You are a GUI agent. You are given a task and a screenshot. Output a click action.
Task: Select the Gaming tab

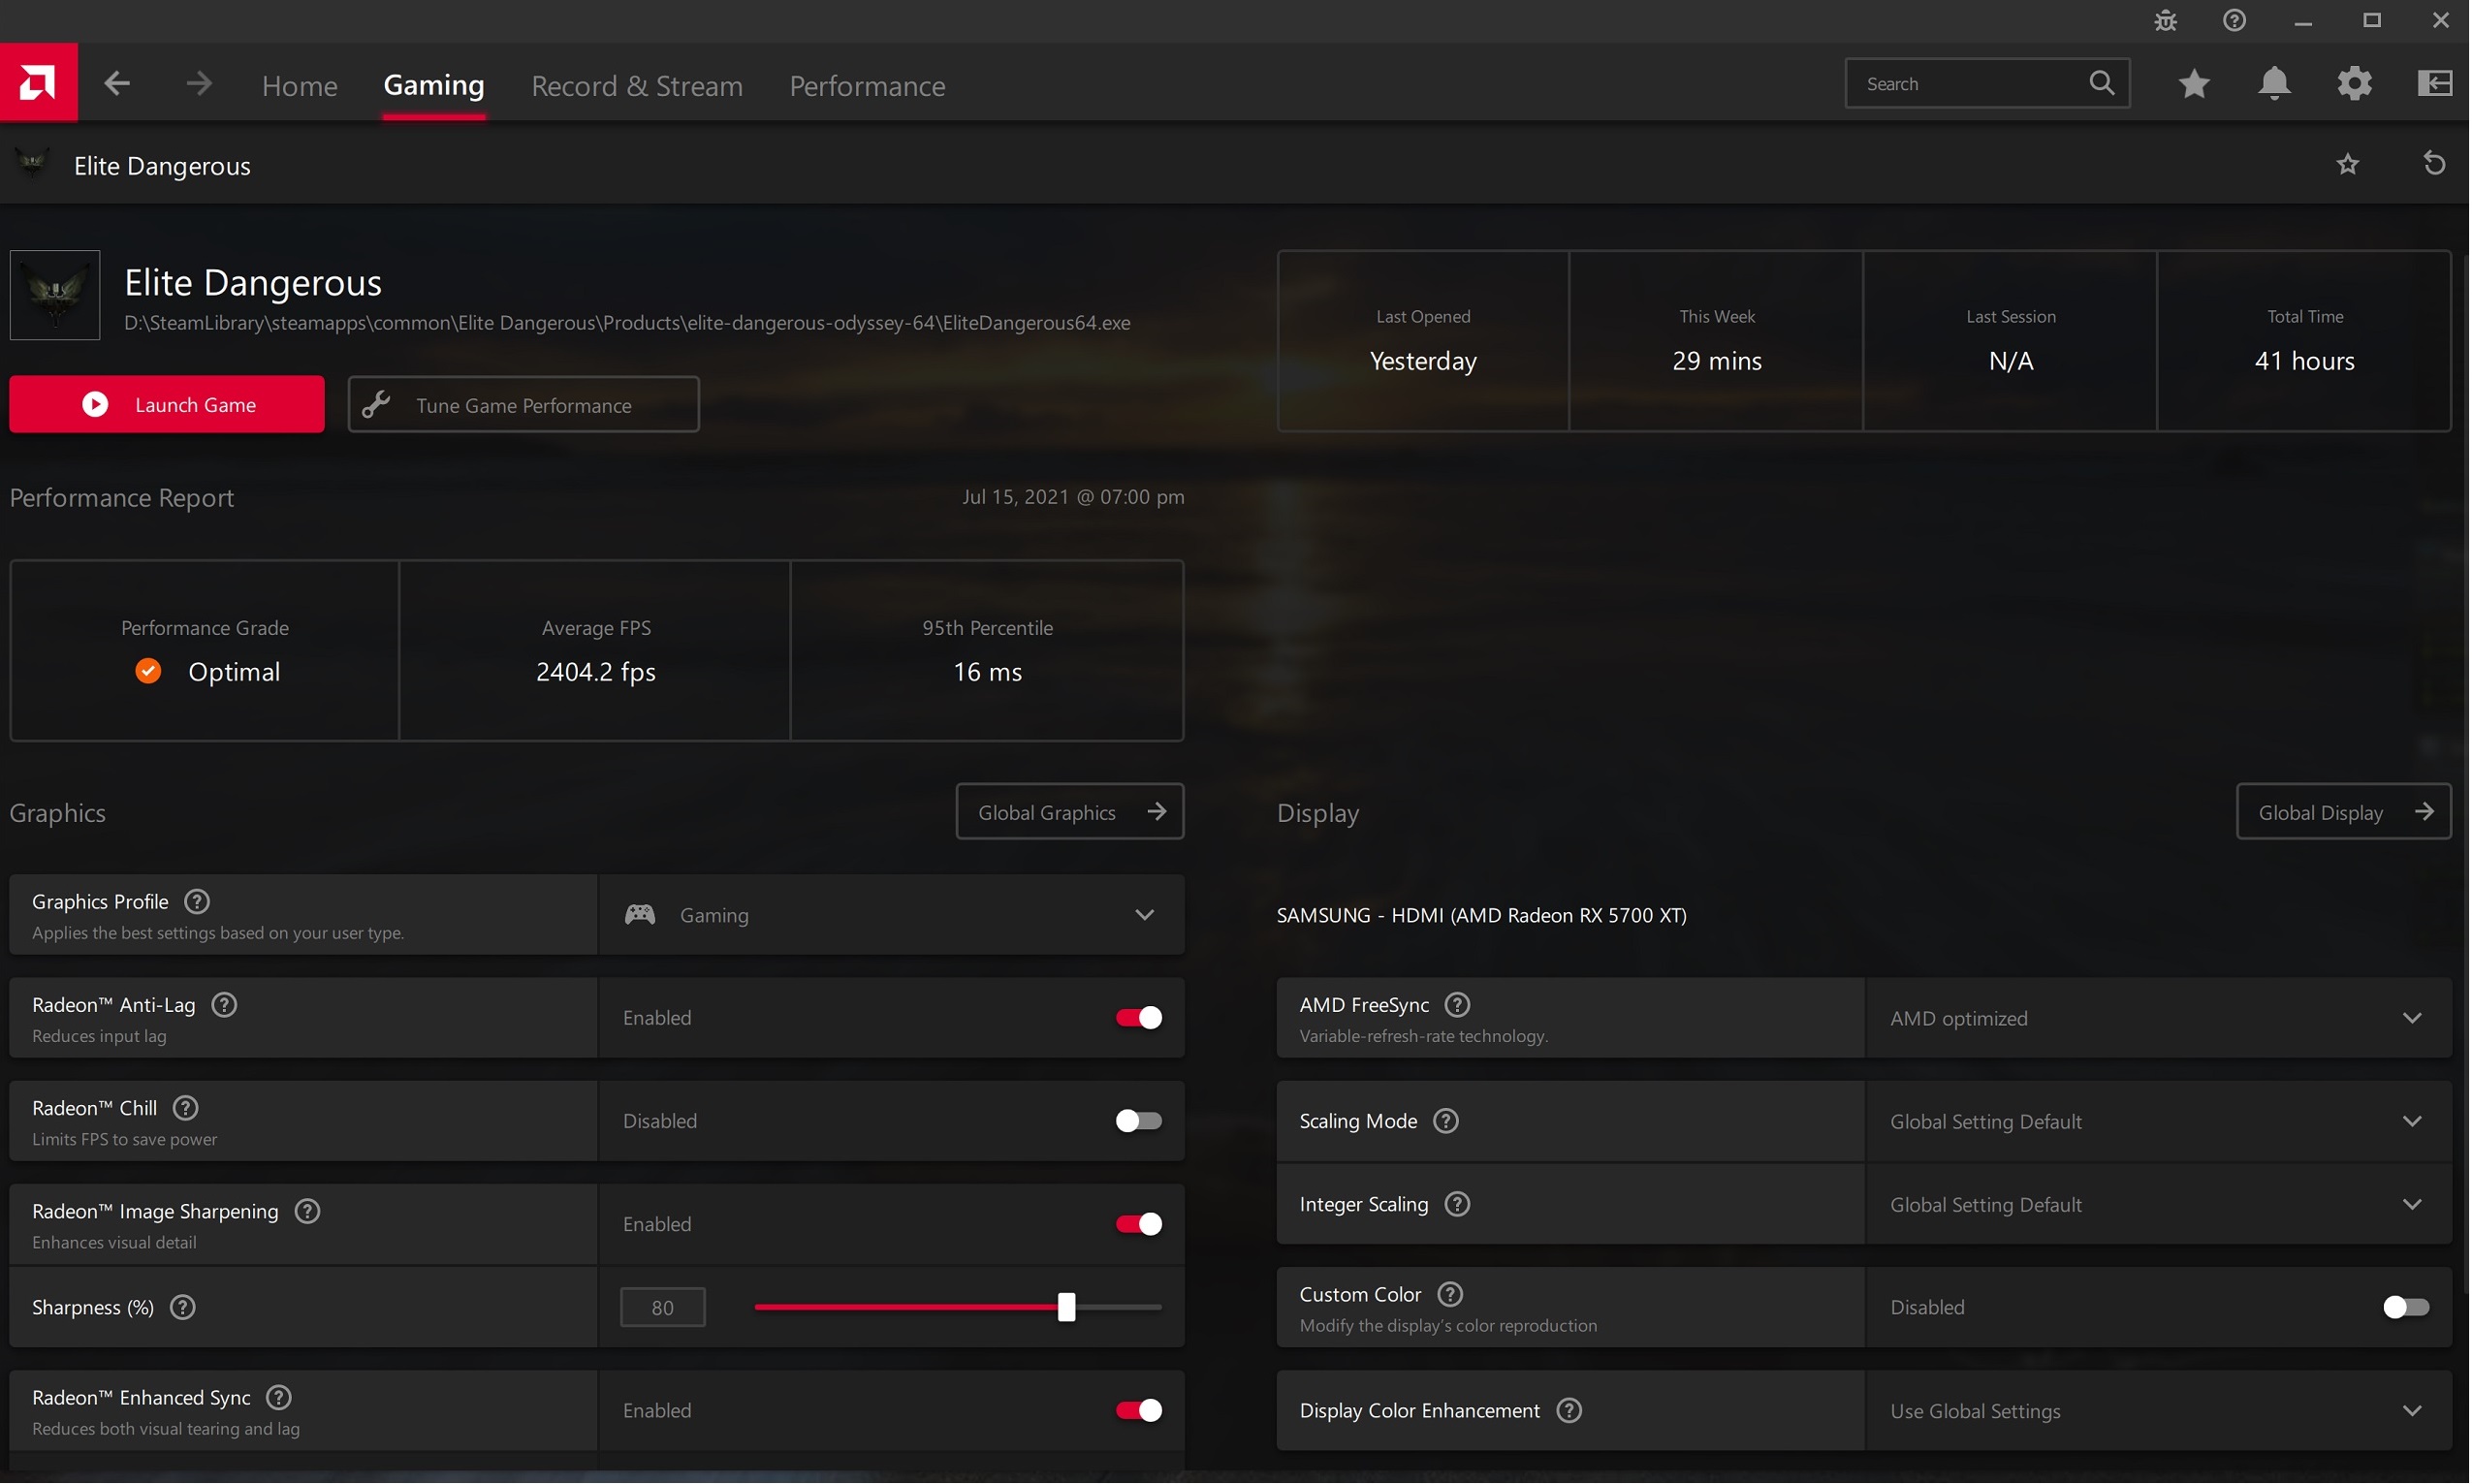pyautogui.click(x=434, y=86)
